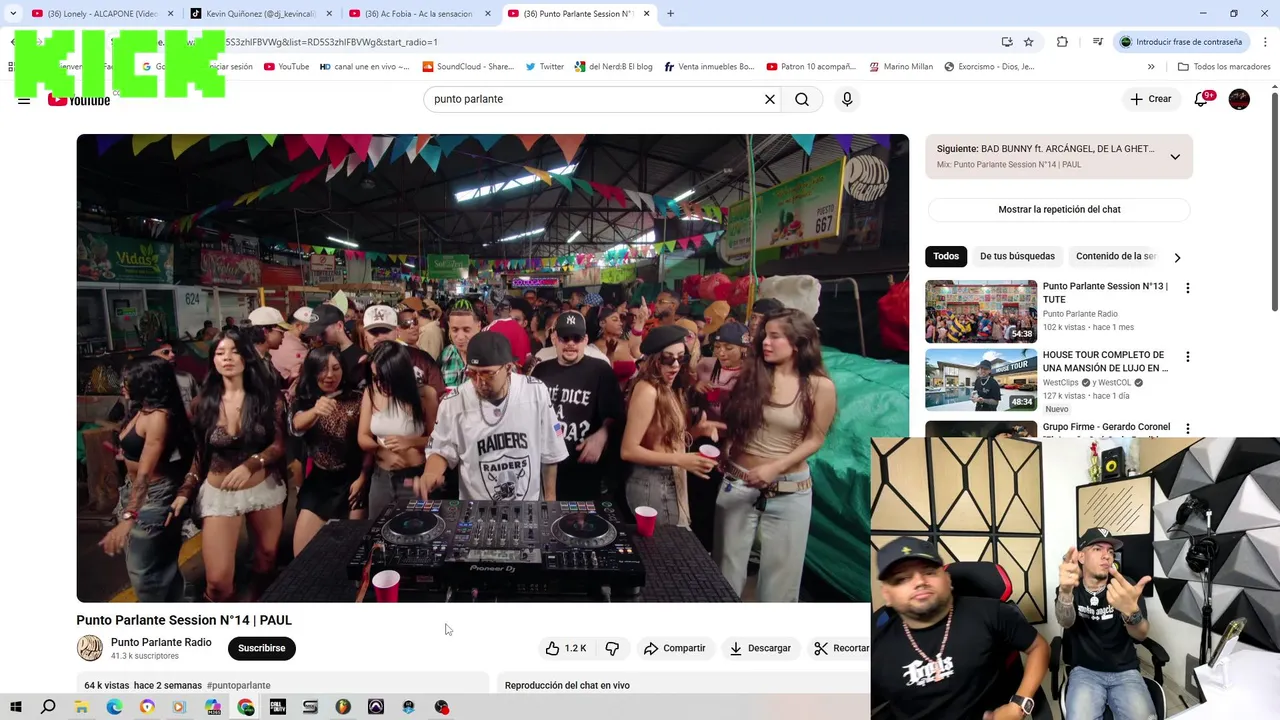Open HOUSE TOUR COMPLETO video thumbnail
This screenshot has height=720, width=1280.
click(x=981, y=380)
